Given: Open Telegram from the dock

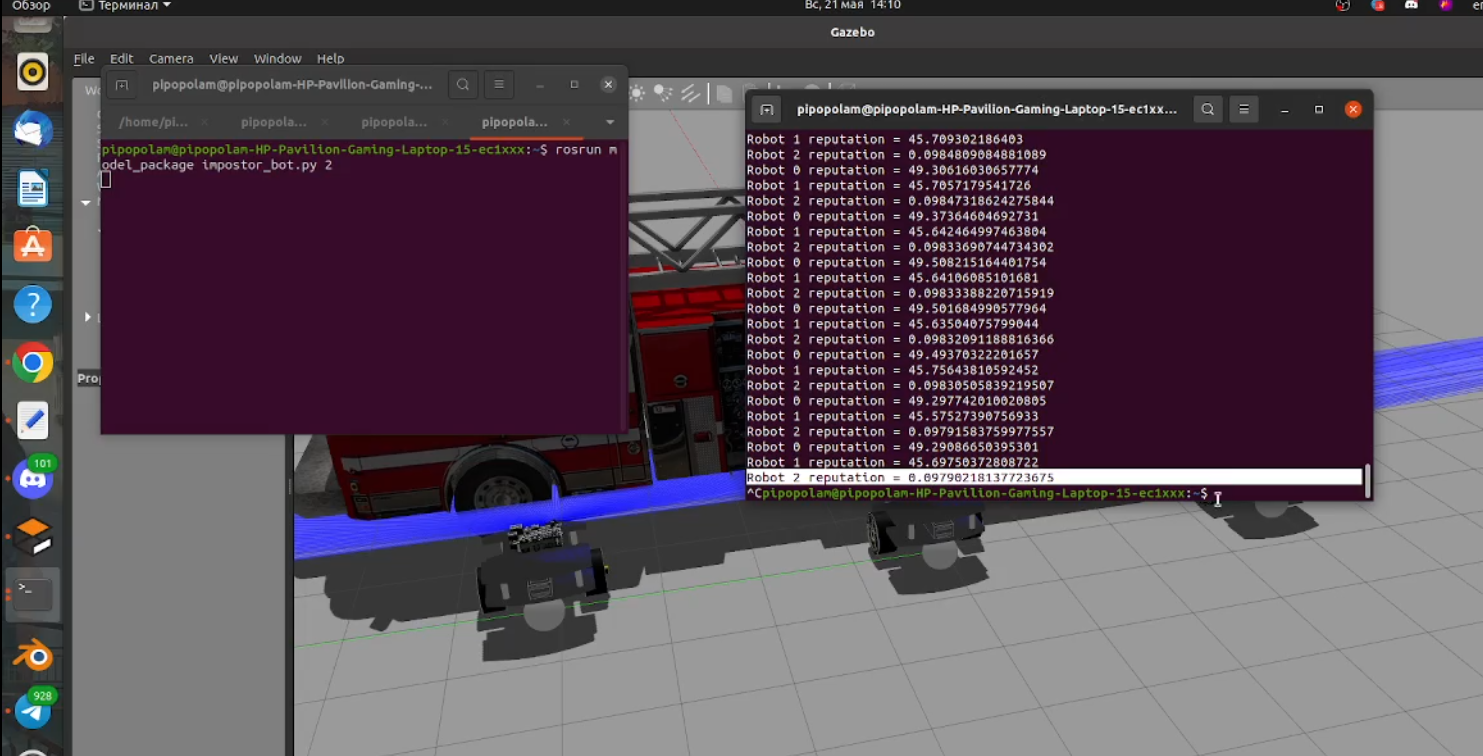Looking at the screenshot, I should coord(33,711).
